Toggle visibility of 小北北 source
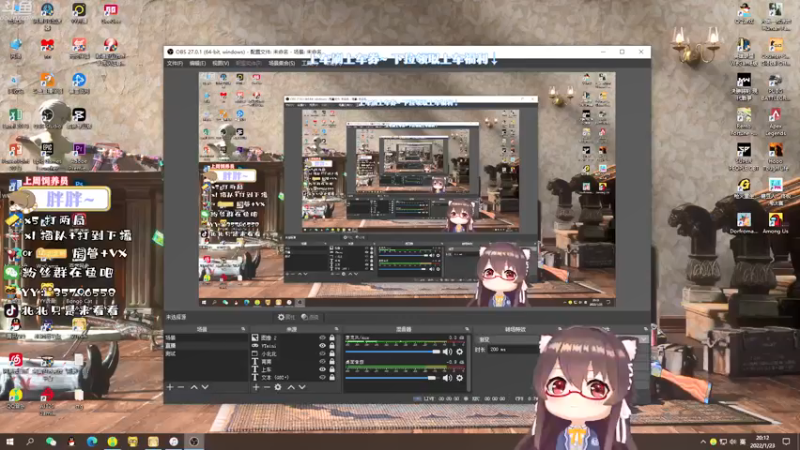Image resolution: width=800 pixels, height=450 pixels. (322, 354)
